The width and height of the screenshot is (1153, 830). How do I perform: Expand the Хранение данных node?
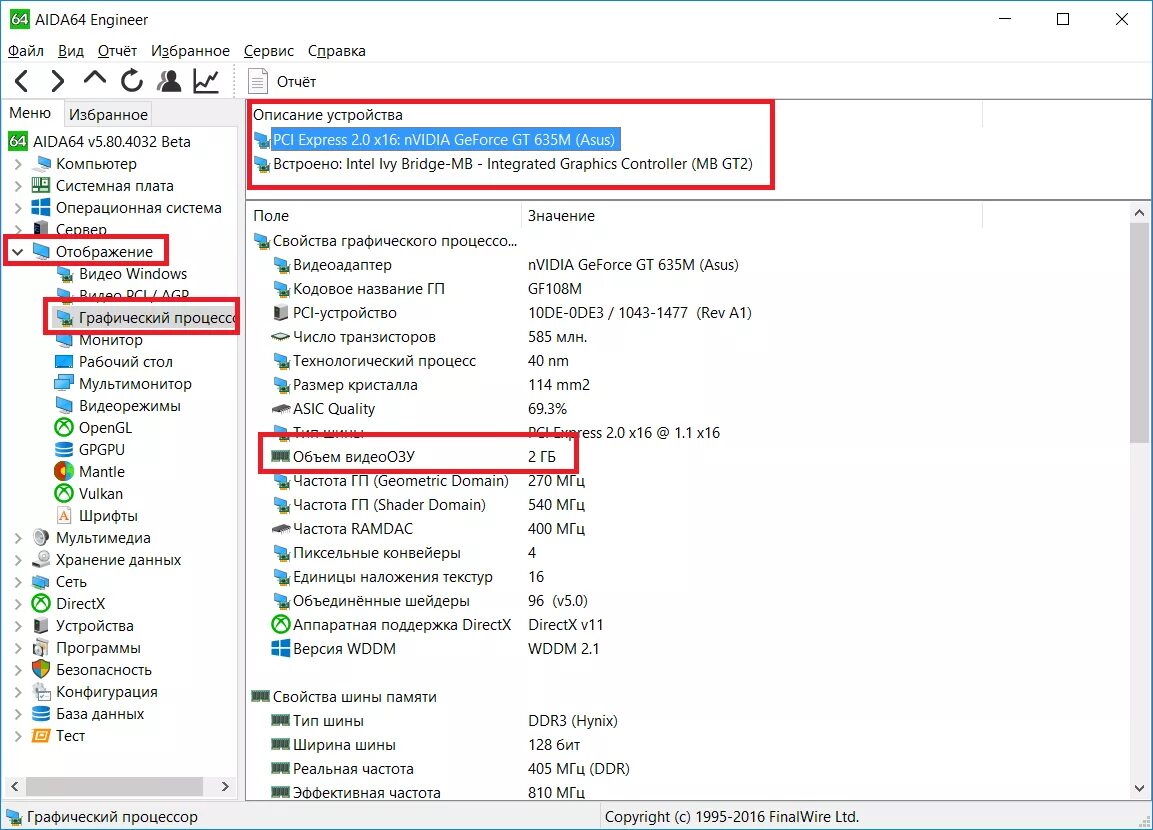tap(18, 560)
